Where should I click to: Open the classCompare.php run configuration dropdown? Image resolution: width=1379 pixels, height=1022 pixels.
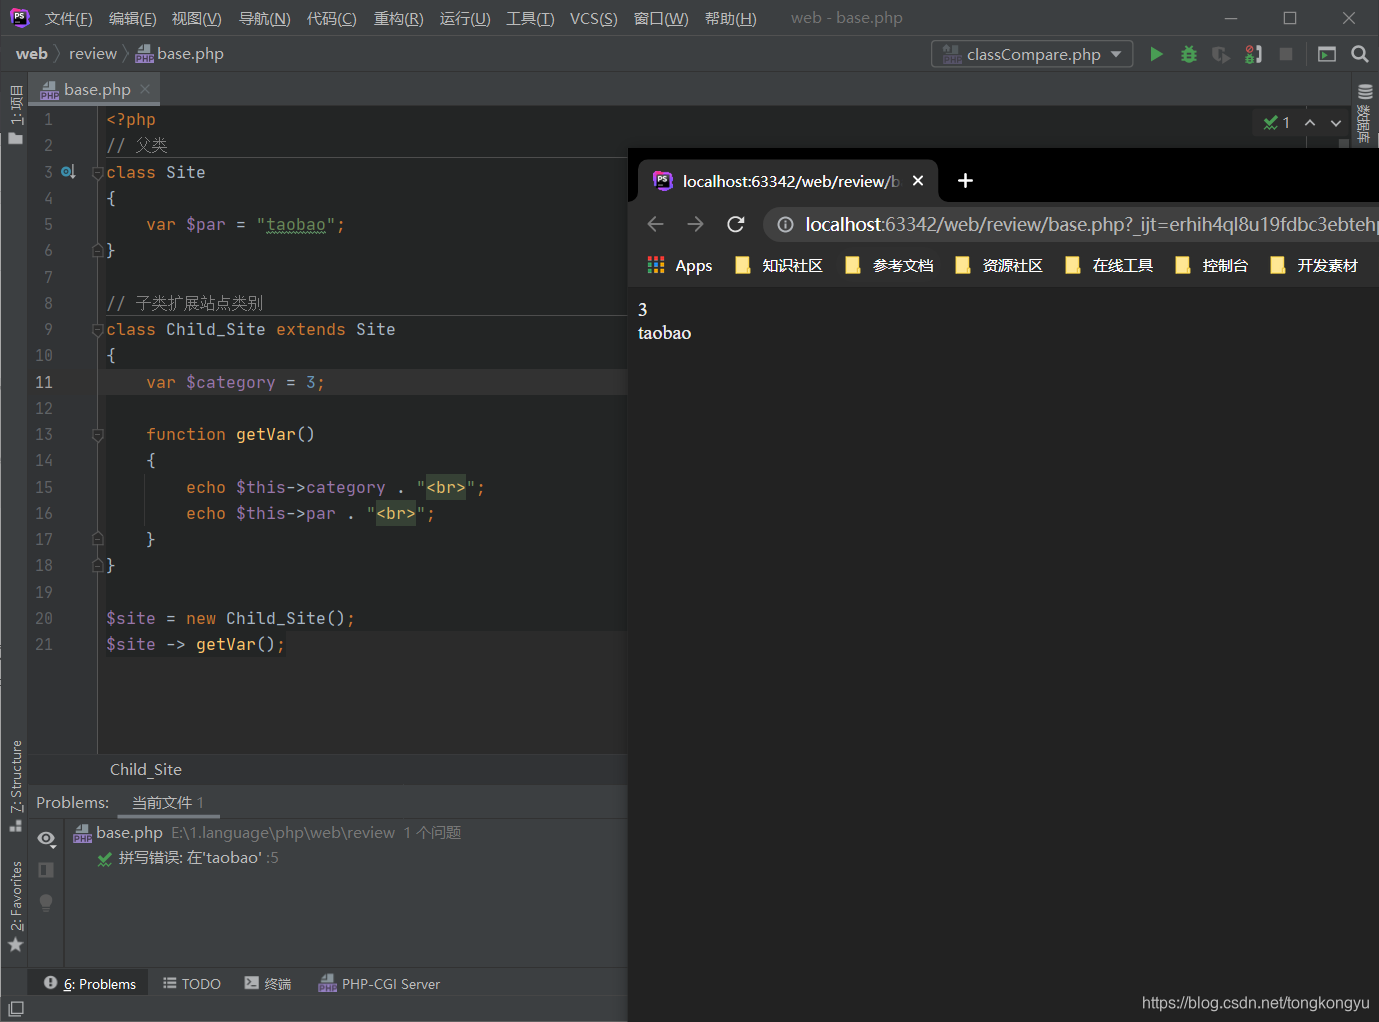click(x=1032, y=54)
